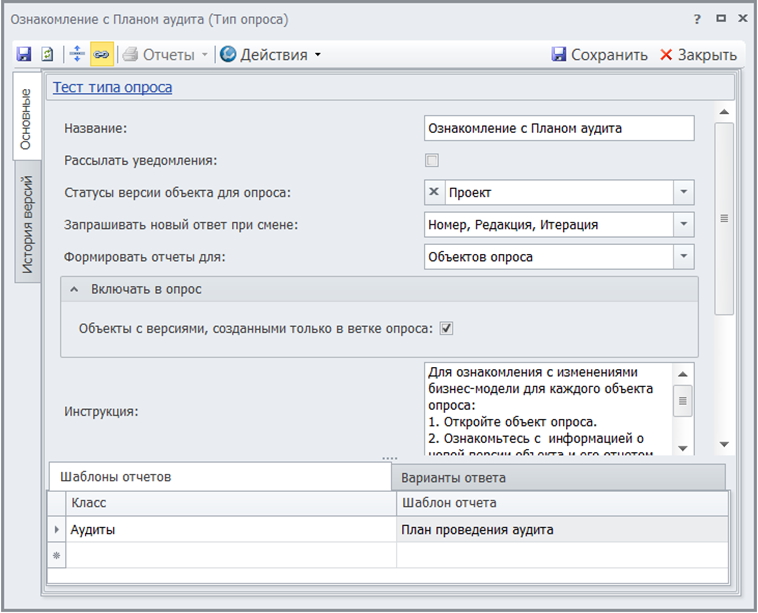
Task: Open the История версий side tab
Action: [28, 225]
